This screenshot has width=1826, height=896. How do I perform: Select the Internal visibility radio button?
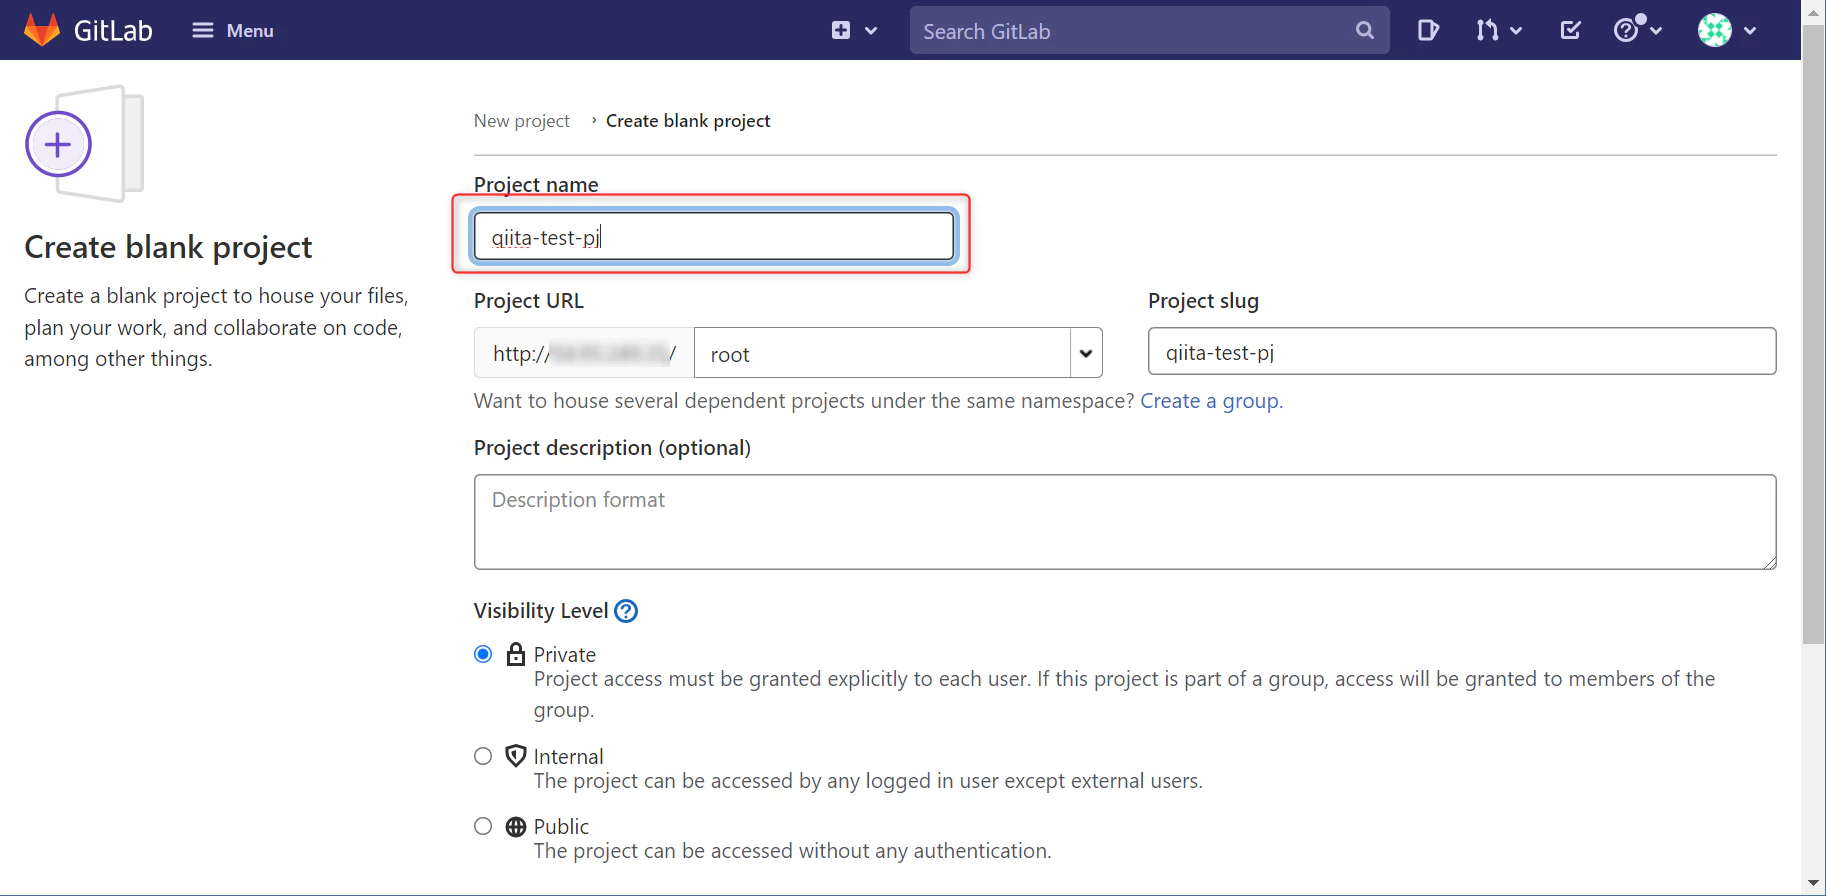point(483,756)
